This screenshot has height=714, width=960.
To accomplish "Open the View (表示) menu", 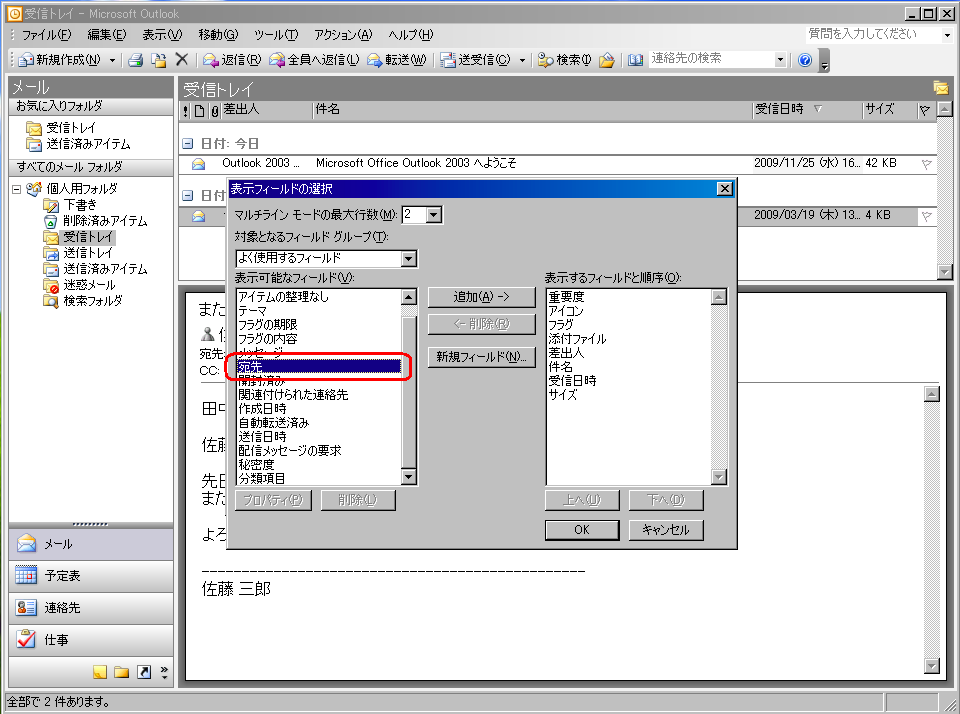I will click(162, 35).
